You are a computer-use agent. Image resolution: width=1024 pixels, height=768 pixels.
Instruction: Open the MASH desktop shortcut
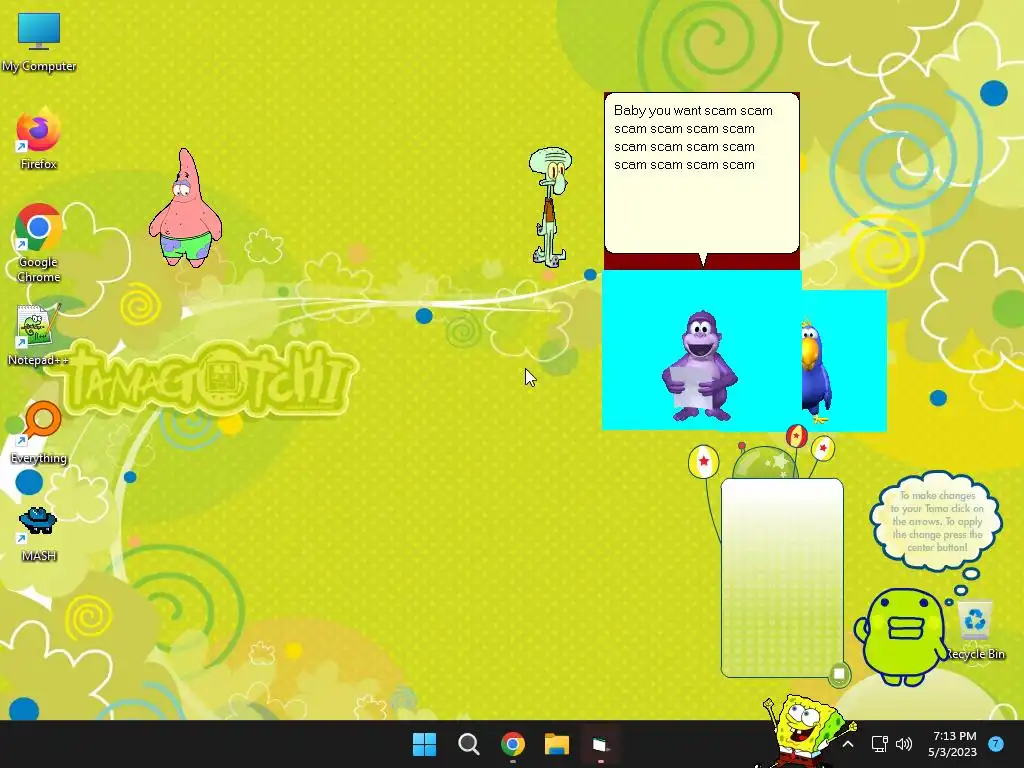pyautogui.click(x=39, y=534)
